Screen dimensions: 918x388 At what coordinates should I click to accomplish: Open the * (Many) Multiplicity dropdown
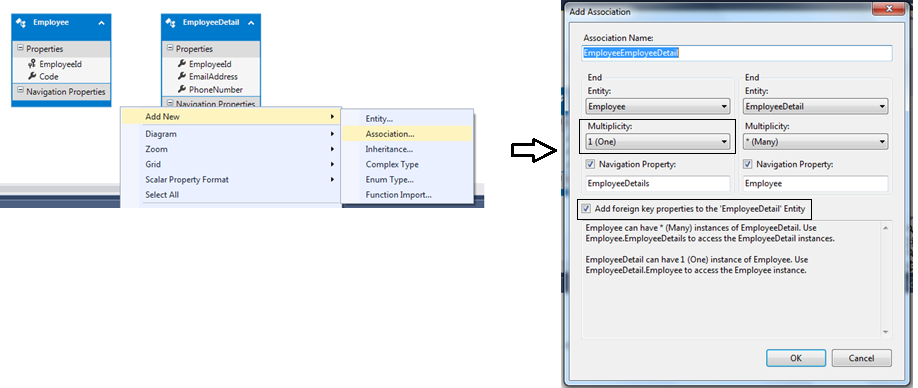click(x=816, y=142)
